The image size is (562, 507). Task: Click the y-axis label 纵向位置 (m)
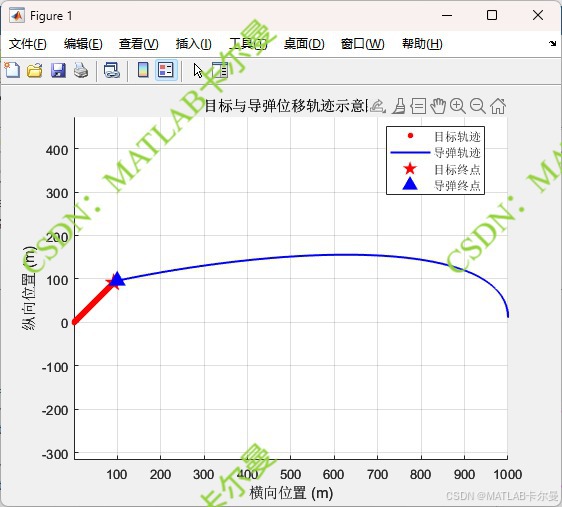tap(29, 288)
